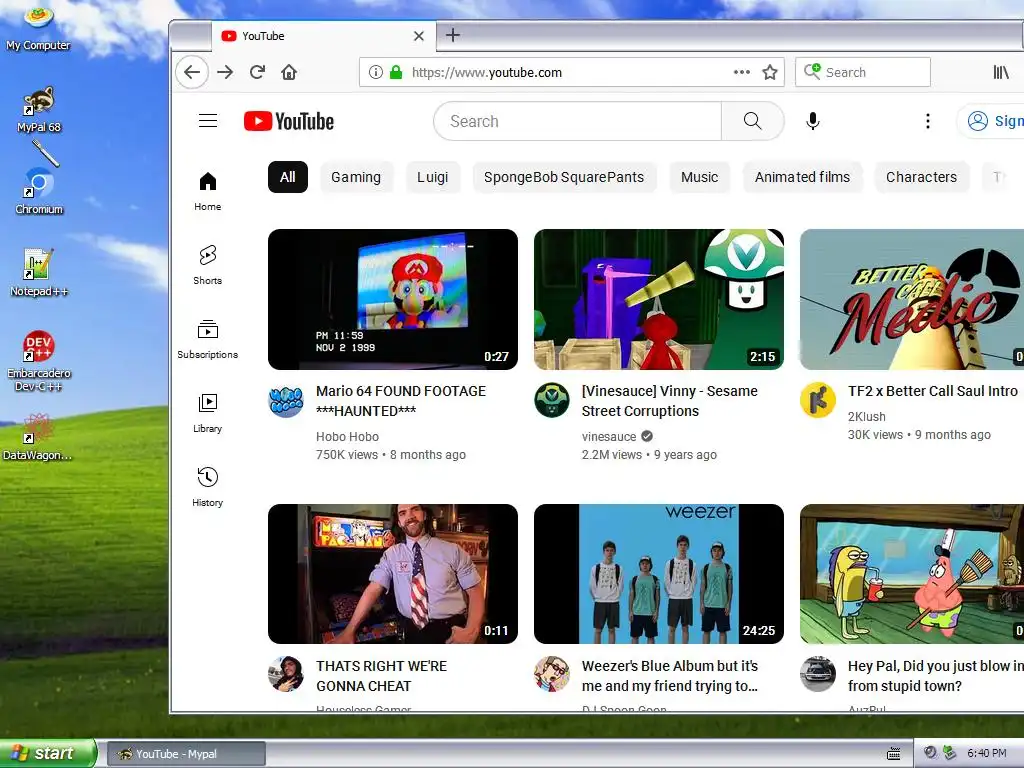Focus the YouTube search field

click(x=578, y=121)
